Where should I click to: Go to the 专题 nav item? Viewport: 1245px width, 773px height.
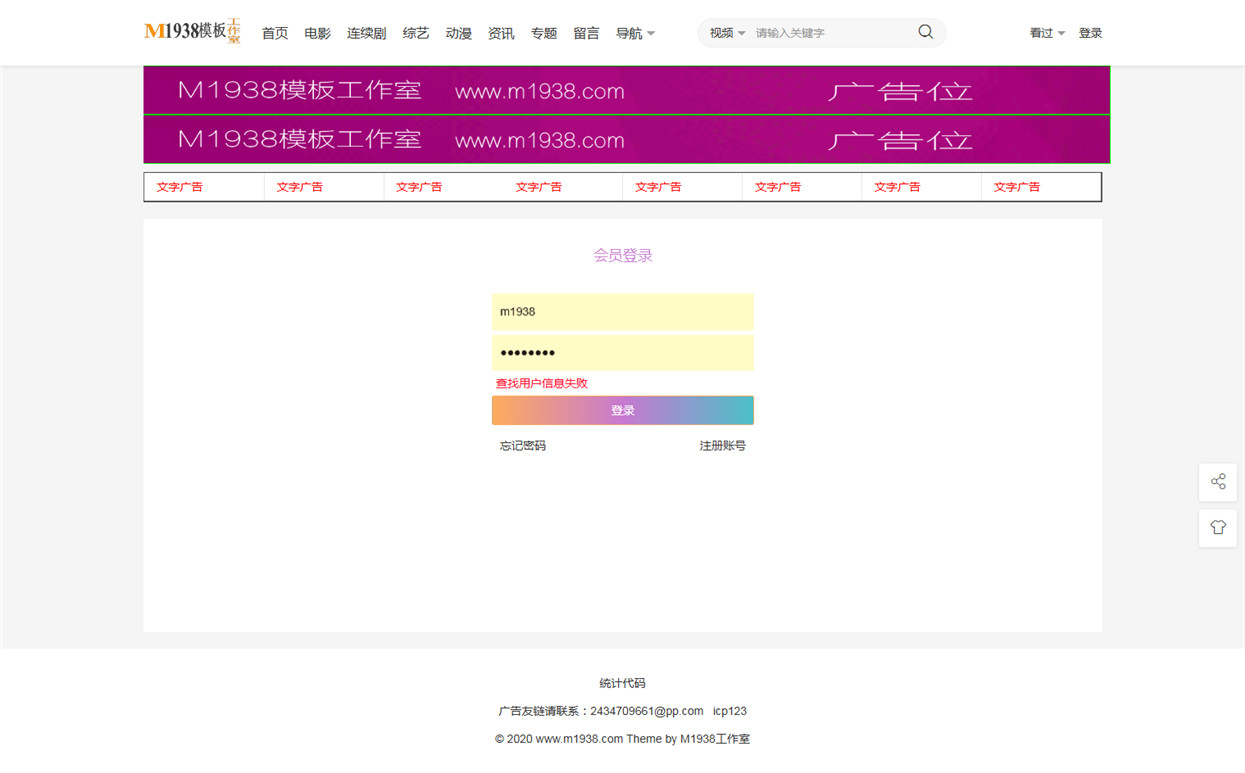coord(544,33)
